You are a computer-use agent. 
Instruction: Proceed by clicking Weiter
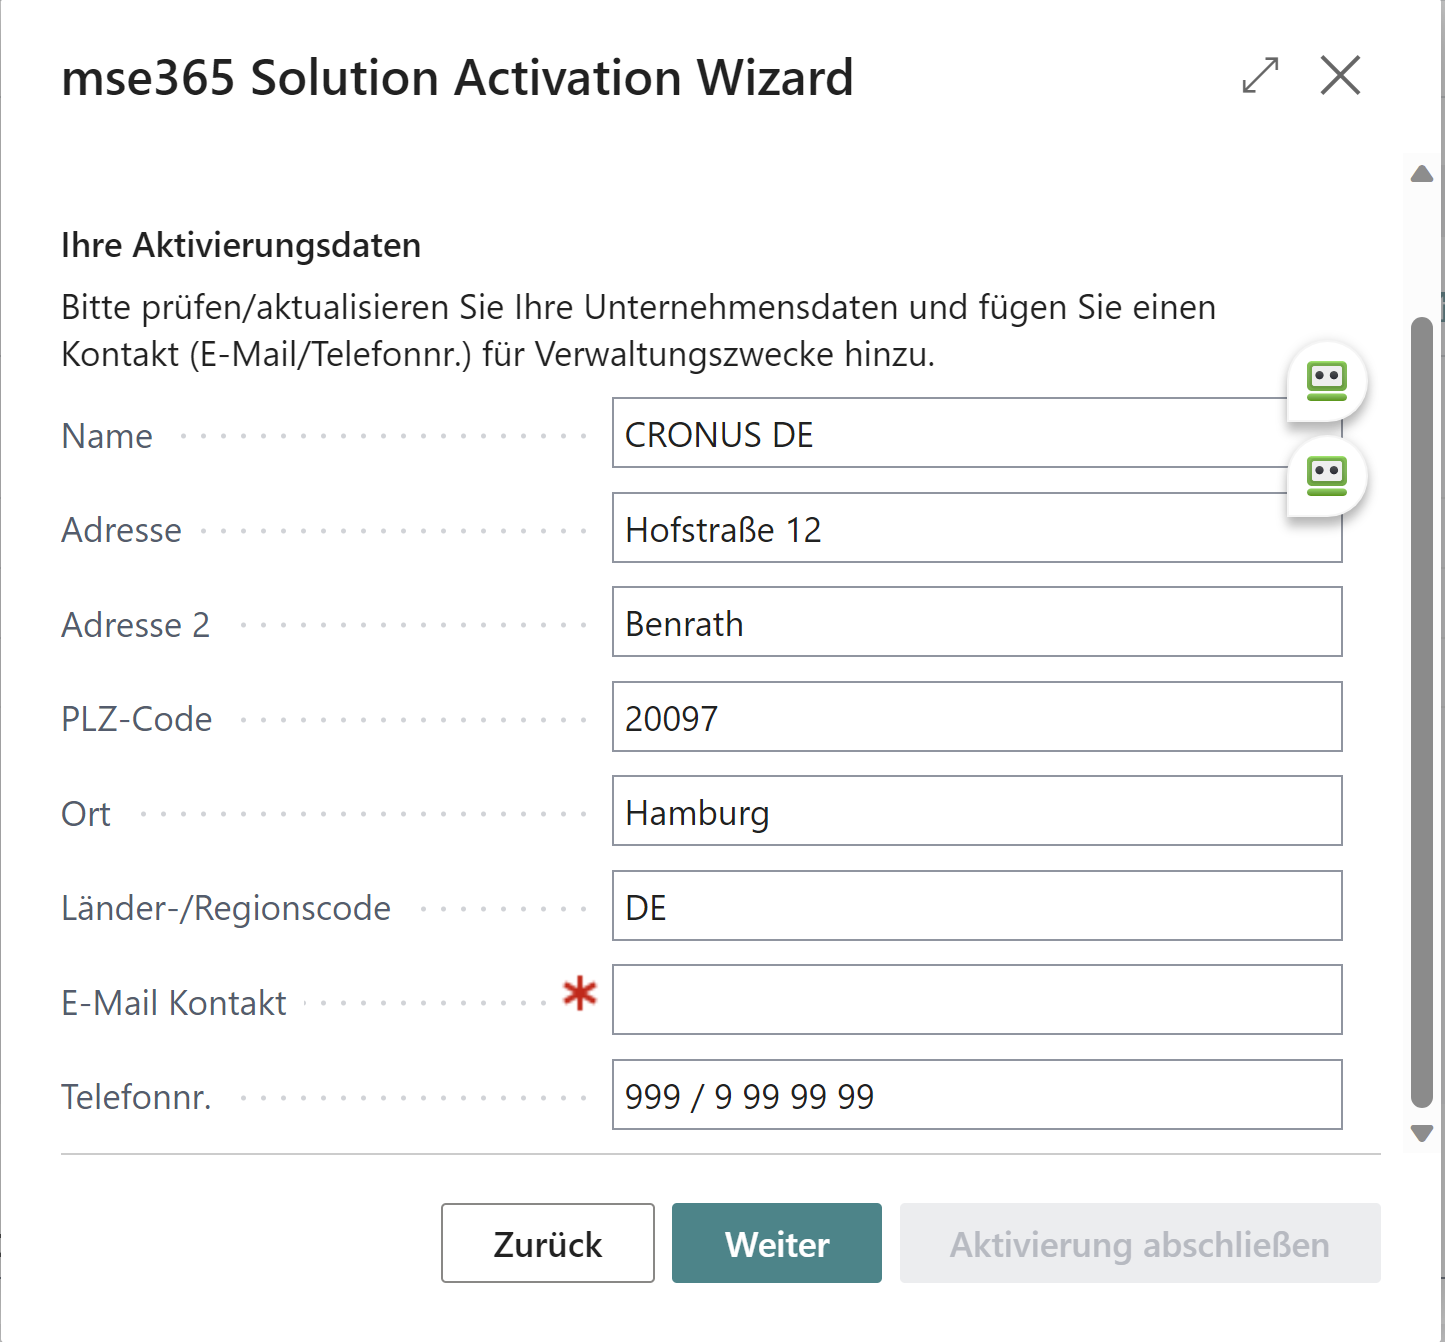pos(776,1243)
